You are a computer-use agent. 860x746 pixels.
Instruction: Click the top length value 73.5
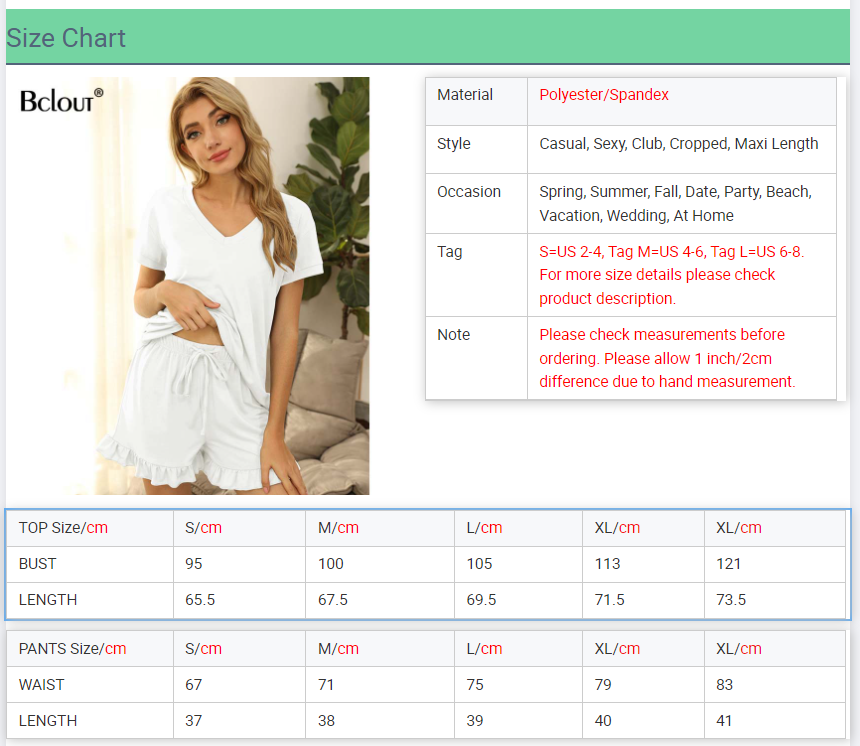point(731,600)
